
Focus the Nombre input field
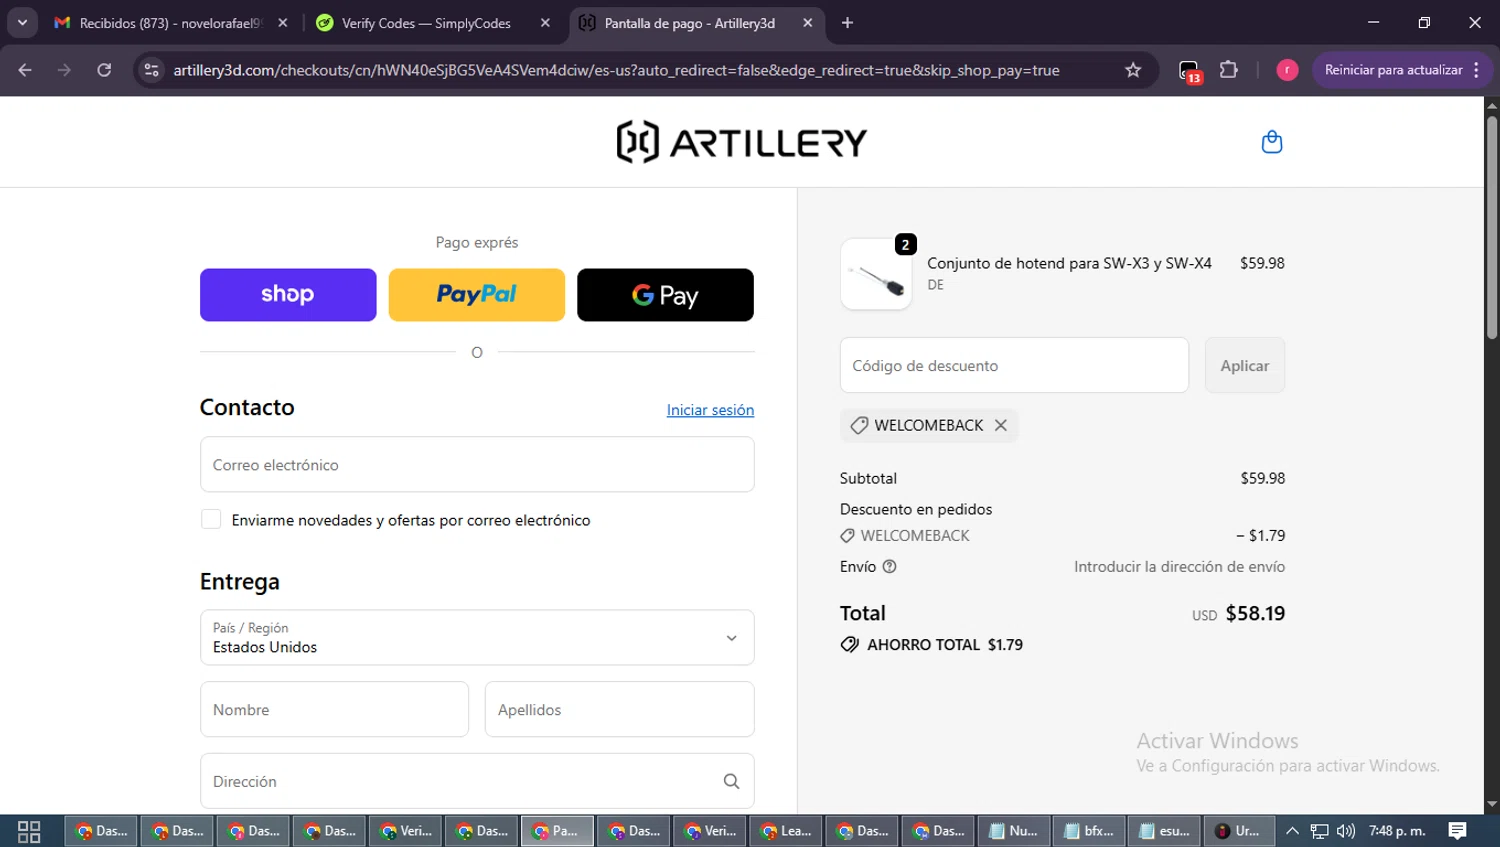334,709
